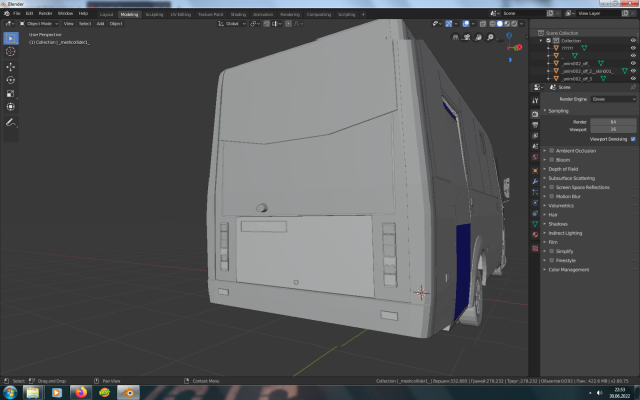Toggle camera view in the viewport
The image size is (640, 400).
tap(467, 37)
